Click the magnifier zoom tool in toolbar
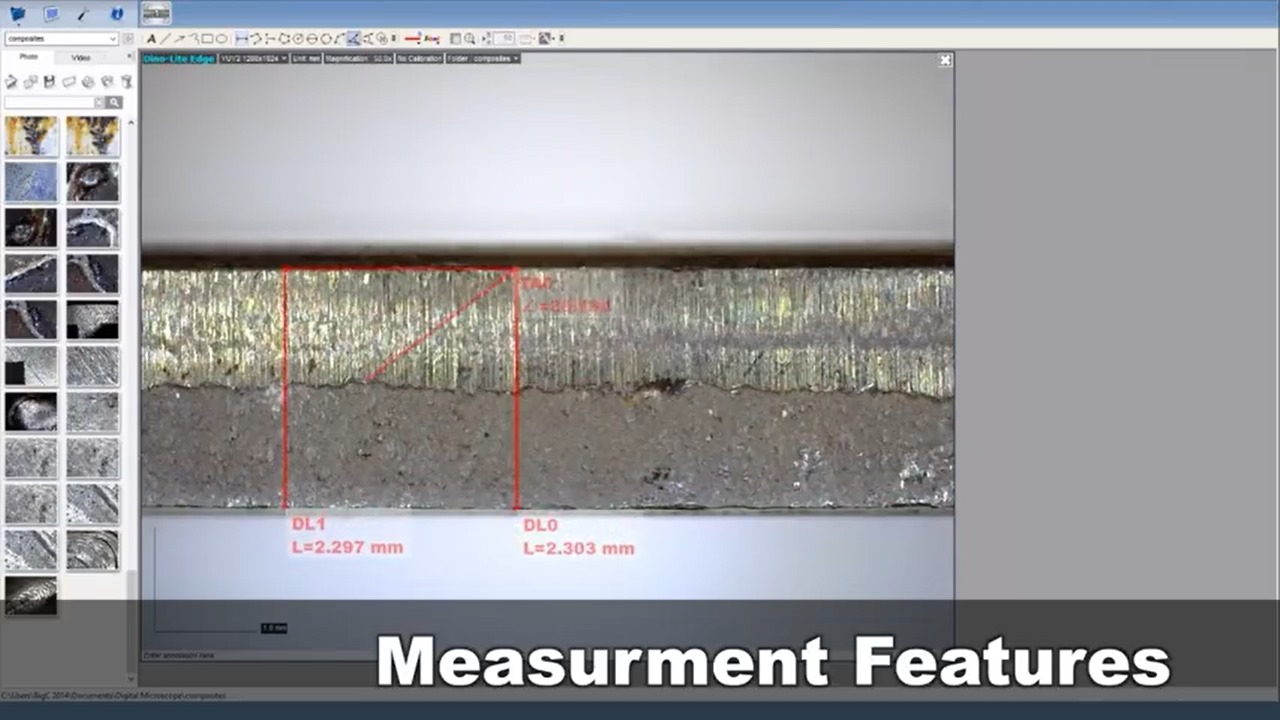Image resolution: width=1280 pixels, height=720 pixels. click(x=470, y=39)
